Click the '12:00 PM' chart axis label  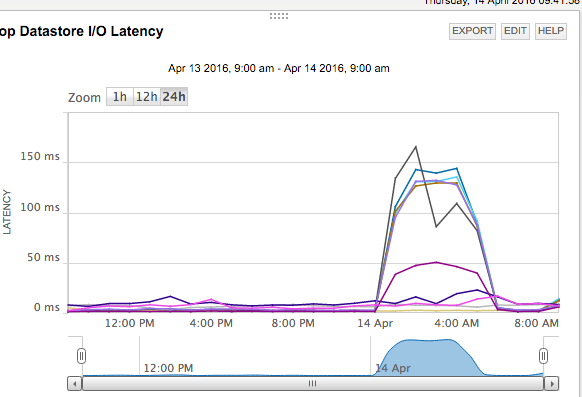pos(130,324)
